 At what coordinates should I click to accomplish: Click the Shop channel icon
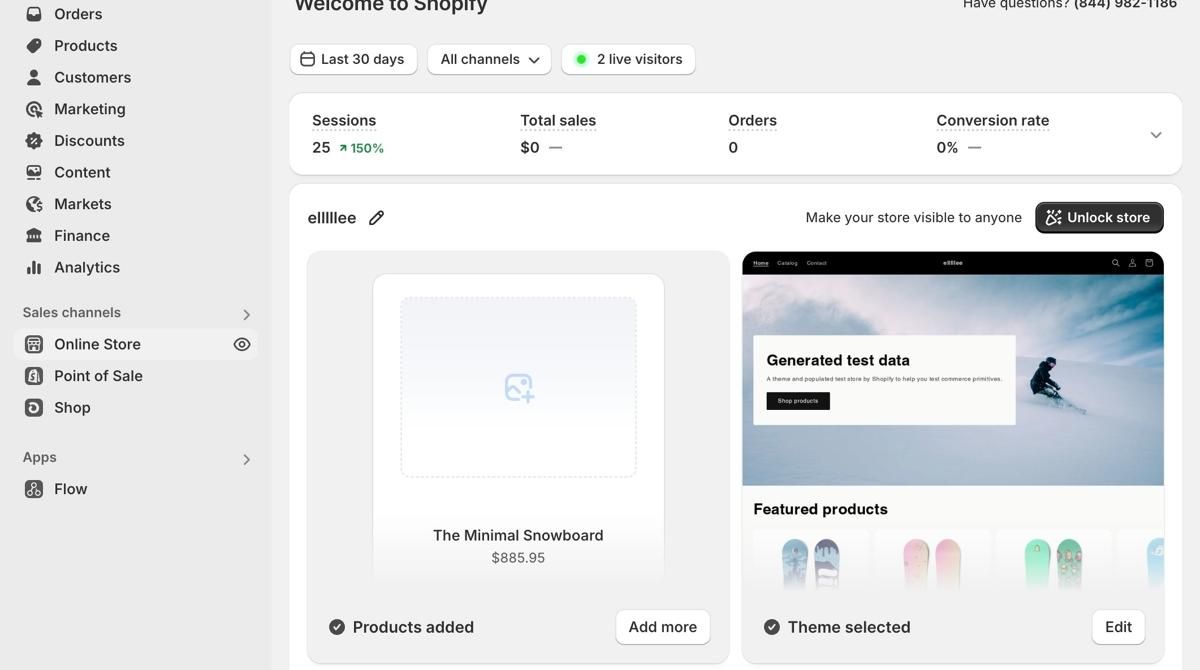[34, 407]
